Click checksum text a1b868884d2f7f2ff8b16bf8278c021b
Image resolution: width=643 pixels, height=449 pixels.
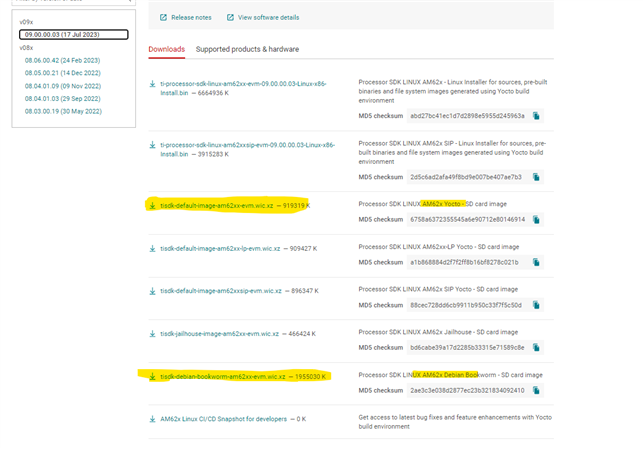[x=464, y=262]
